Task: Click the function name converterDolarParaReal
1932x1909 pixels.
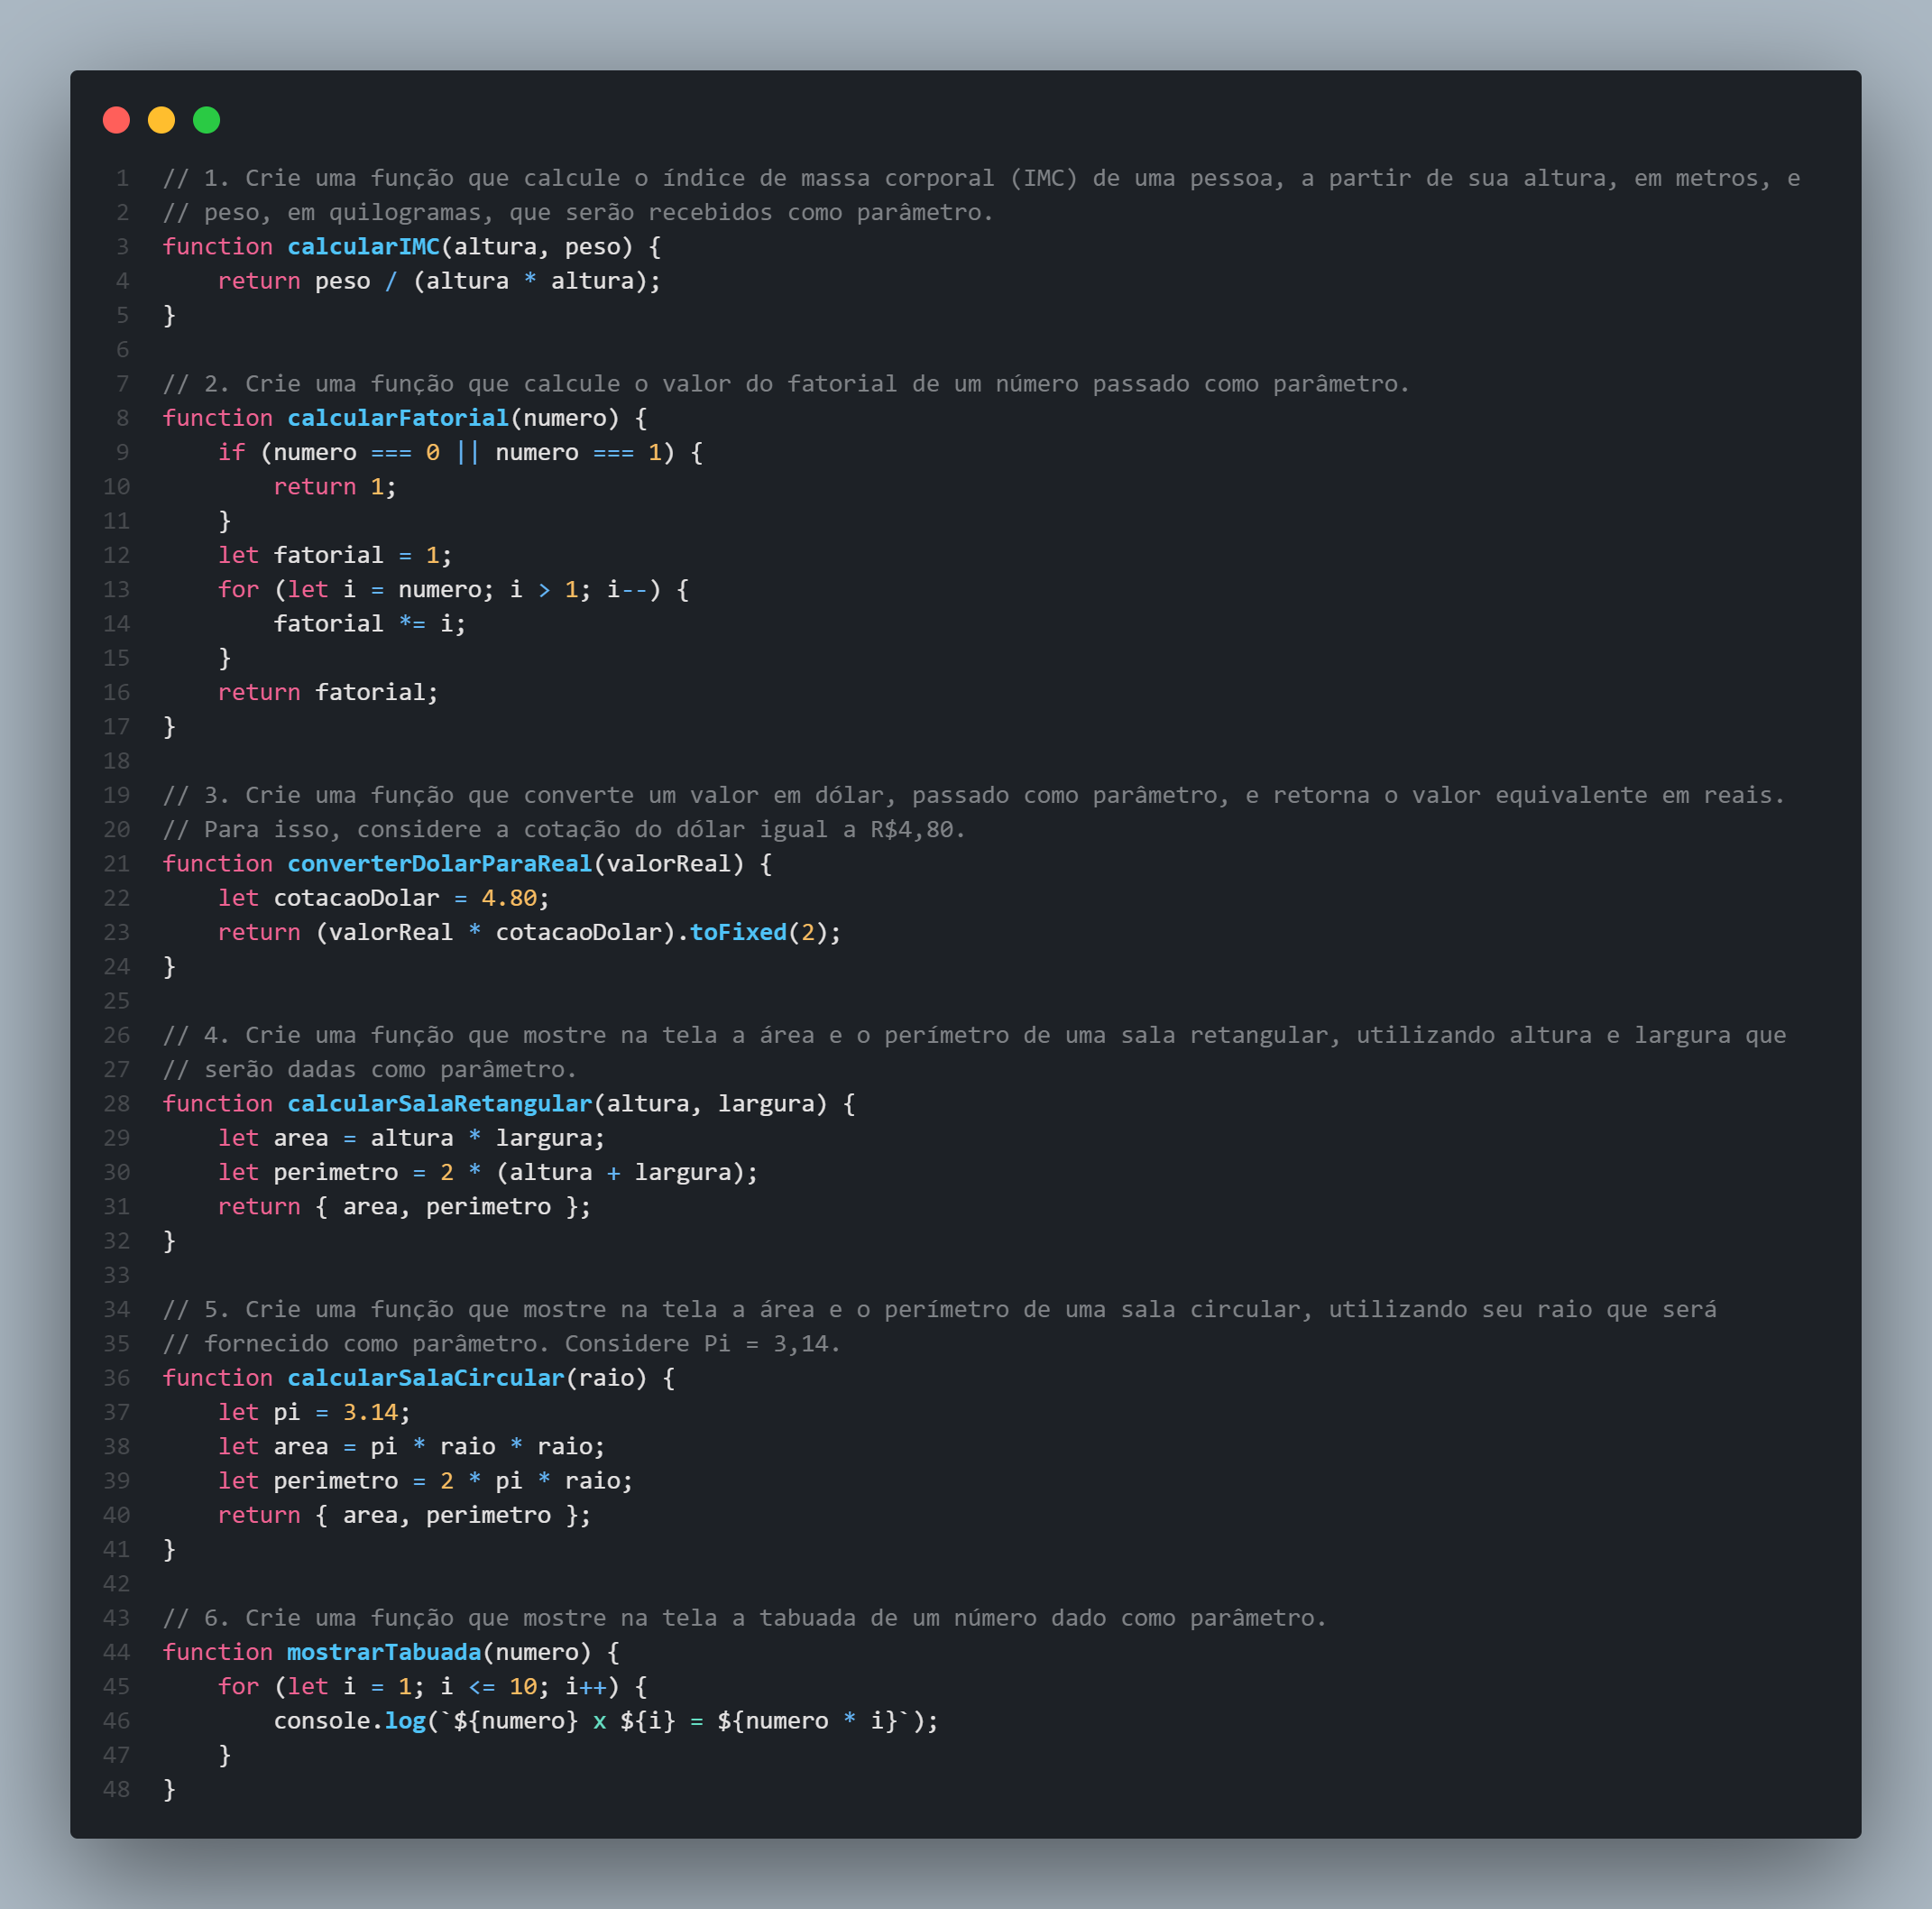Action: [x=440, y=864]
